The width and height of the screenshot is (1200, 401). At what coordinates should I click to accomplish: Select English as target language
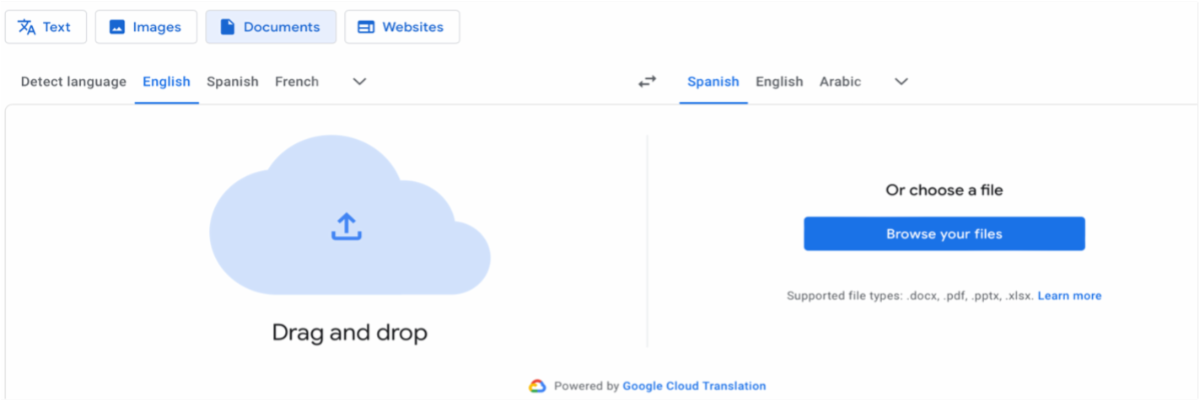[x=779, y=82]
